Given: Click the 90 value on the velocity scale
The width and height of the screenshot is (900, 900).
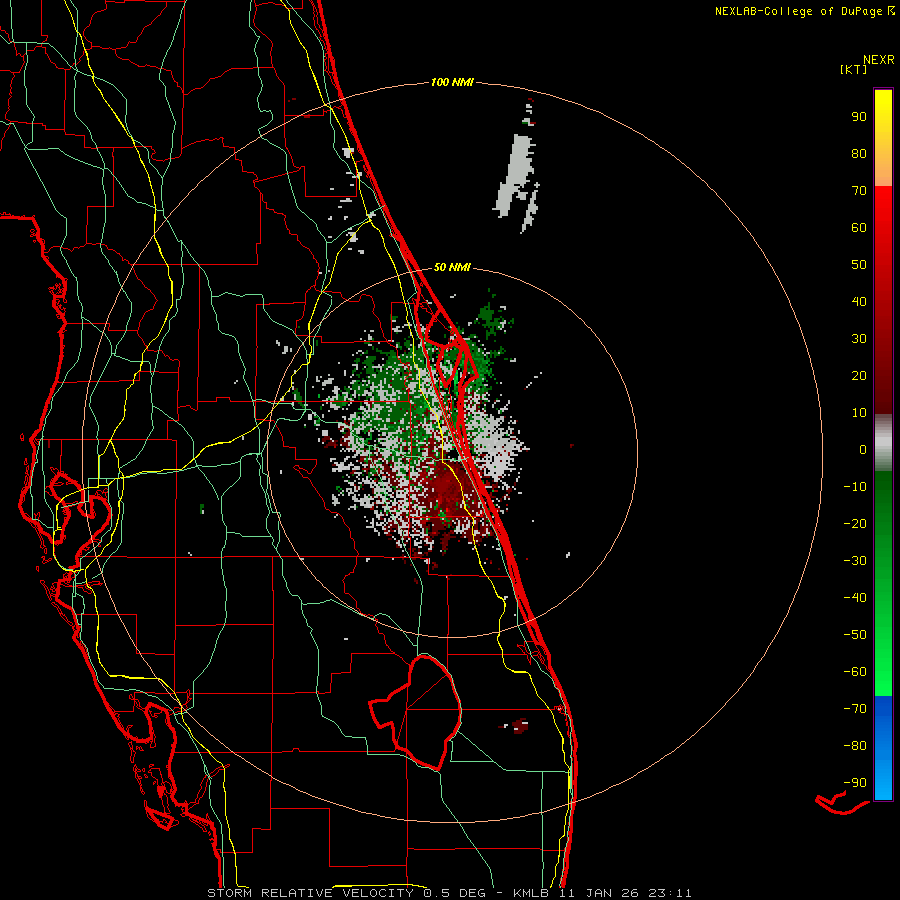Looking at the screenshot, I should 859,117.
